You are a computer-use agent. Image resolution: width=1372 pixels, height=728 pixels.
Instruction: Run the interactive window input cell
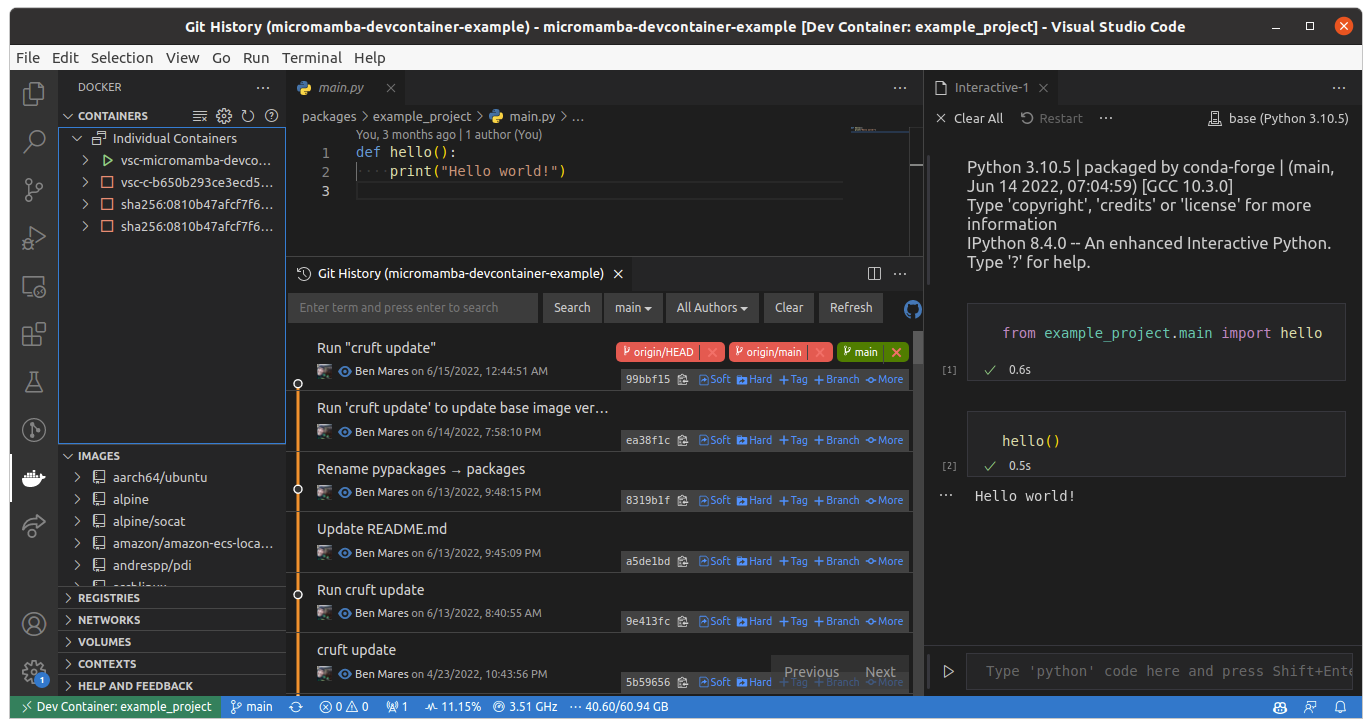948,671
